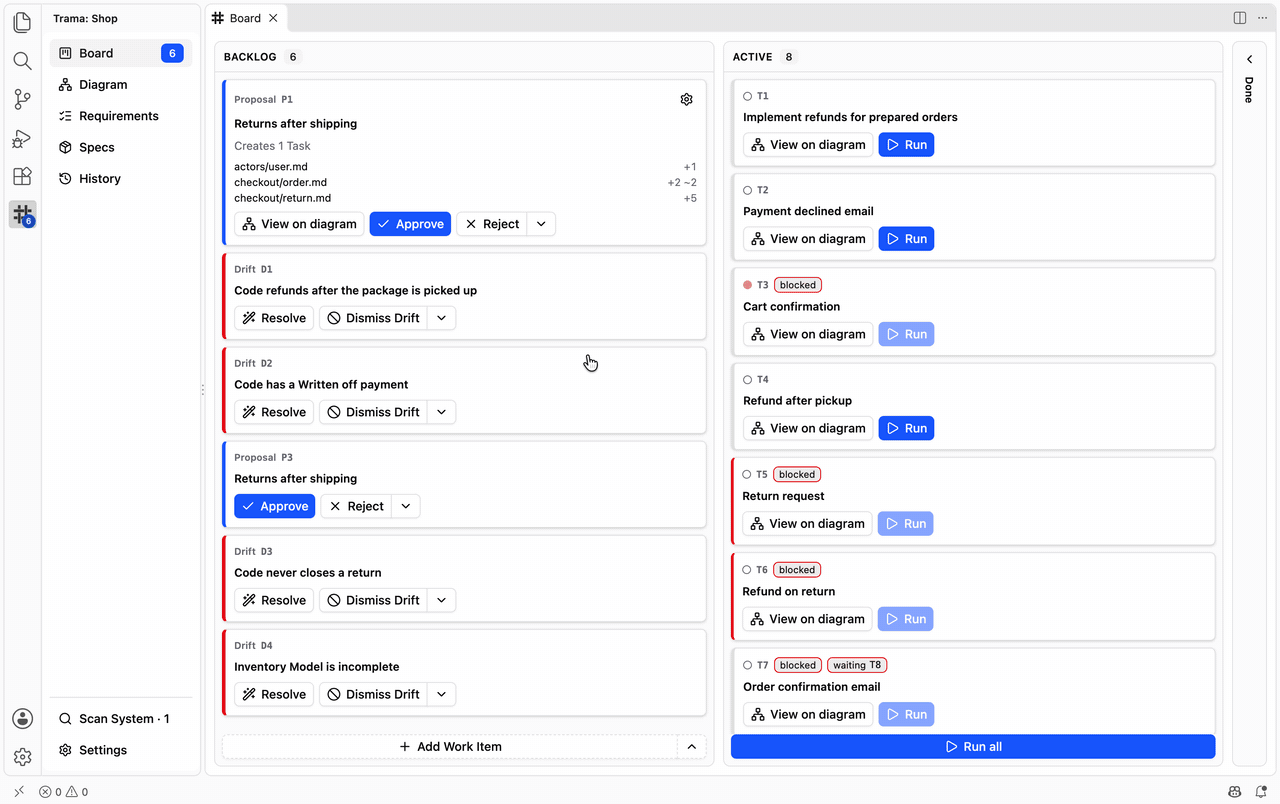Approve proposal P1

pos(410,224)
